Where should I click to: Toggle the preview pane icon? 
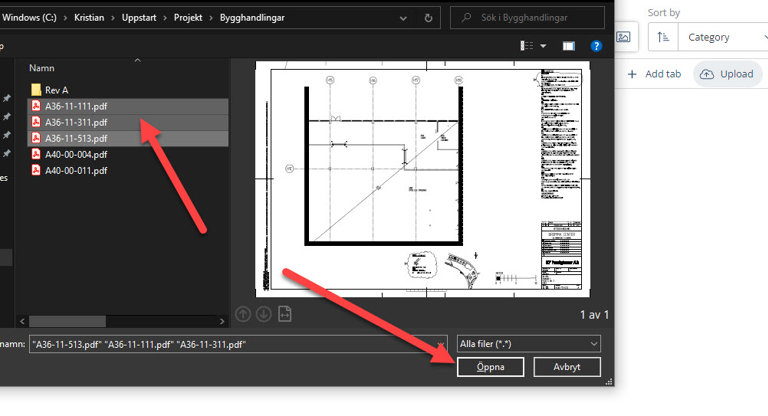[x=568, y=46]
